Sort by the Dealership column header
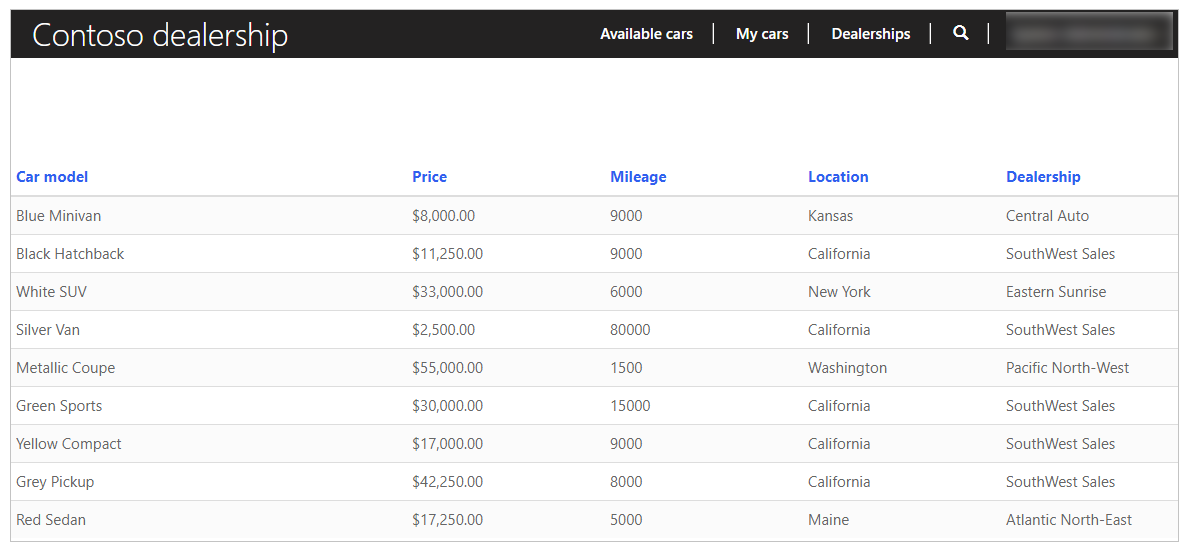The width and height of the screenshot is (1193, 554). pyautogui.click(x=1042, y=177)
